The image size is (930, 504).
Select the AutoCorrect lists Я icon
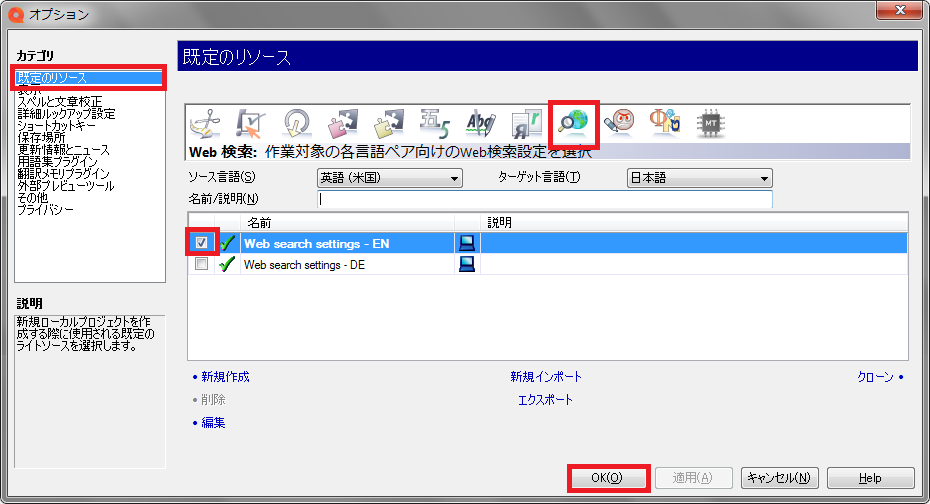tap(527, 123)
